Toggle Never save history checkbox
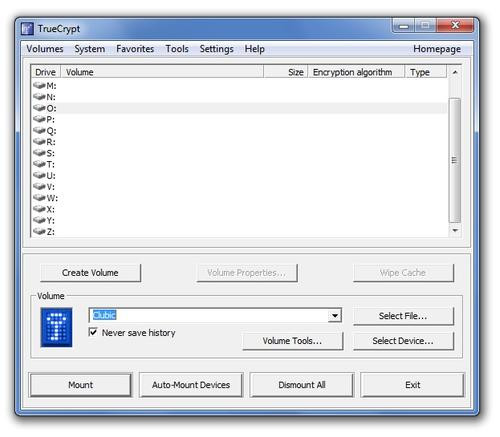 pyautogui.click(x=93, y=332)
